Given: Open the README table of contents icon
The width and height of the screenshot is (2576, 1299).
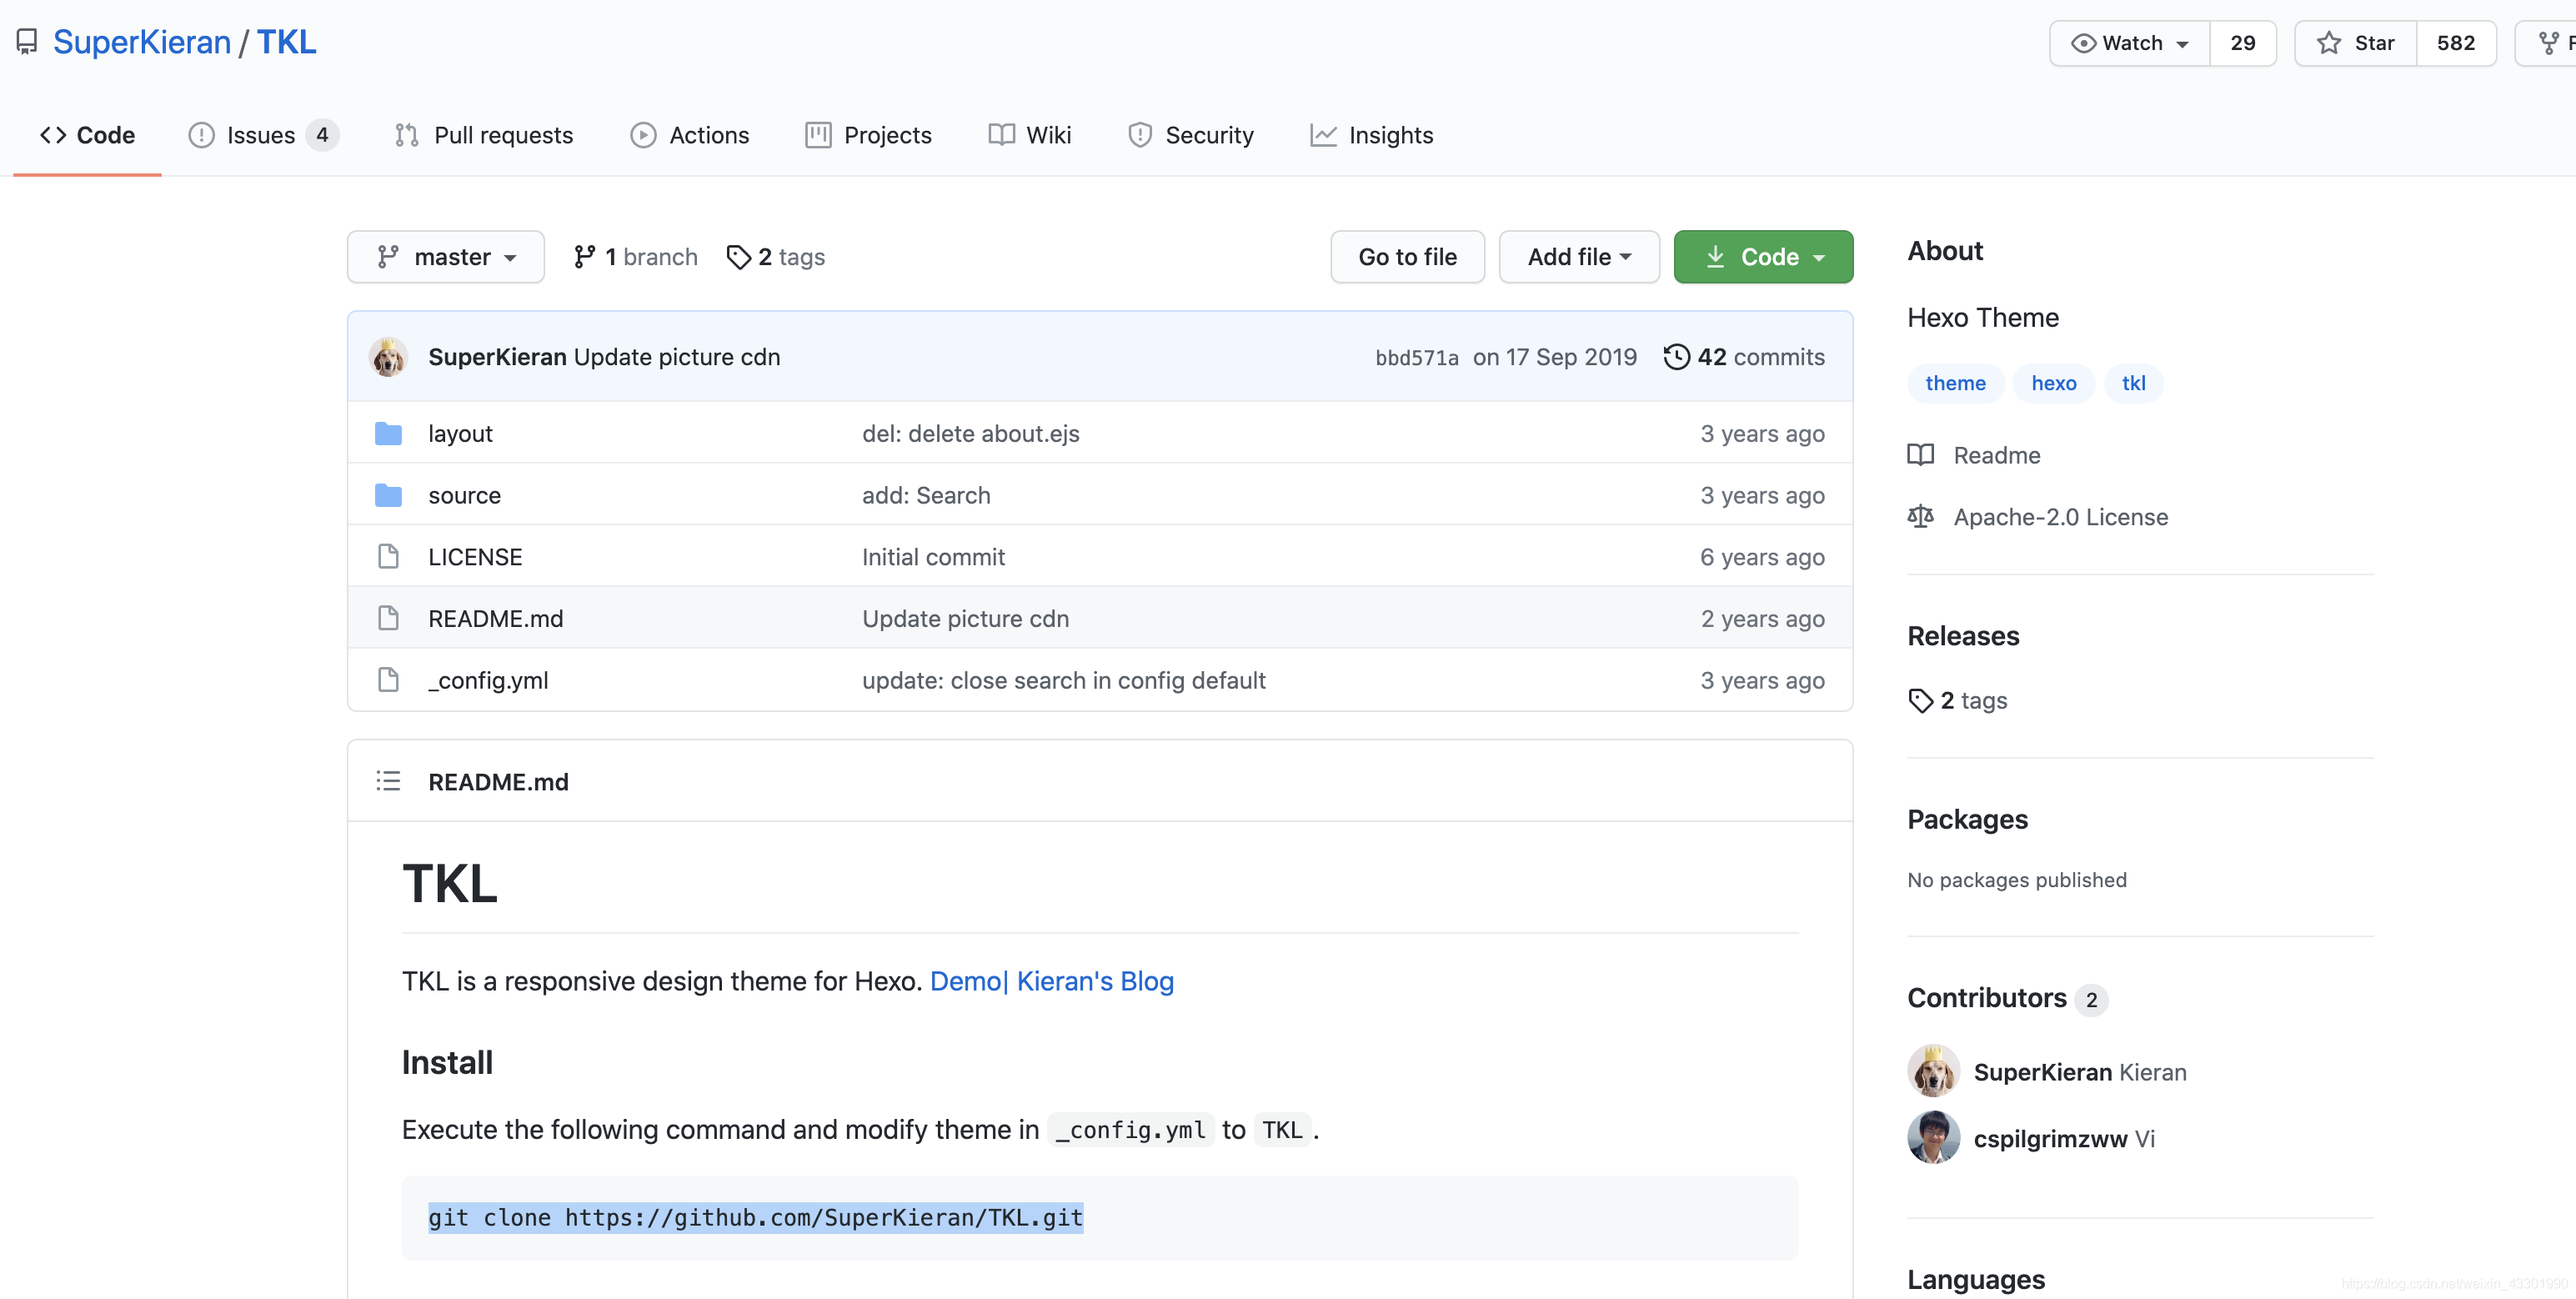Looking at the screenshot, I should 388,781.
